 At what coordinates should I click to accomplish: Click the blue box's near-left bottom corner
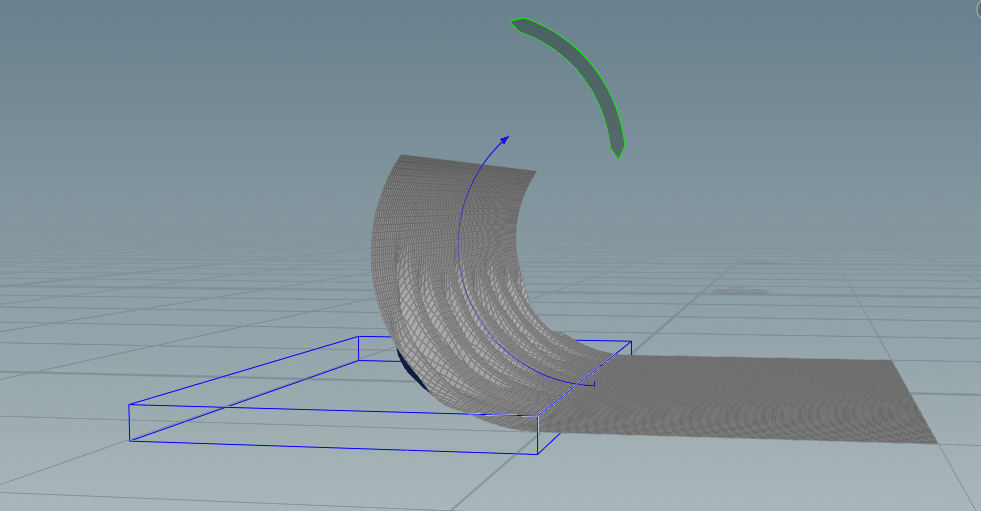coord(131,439)
